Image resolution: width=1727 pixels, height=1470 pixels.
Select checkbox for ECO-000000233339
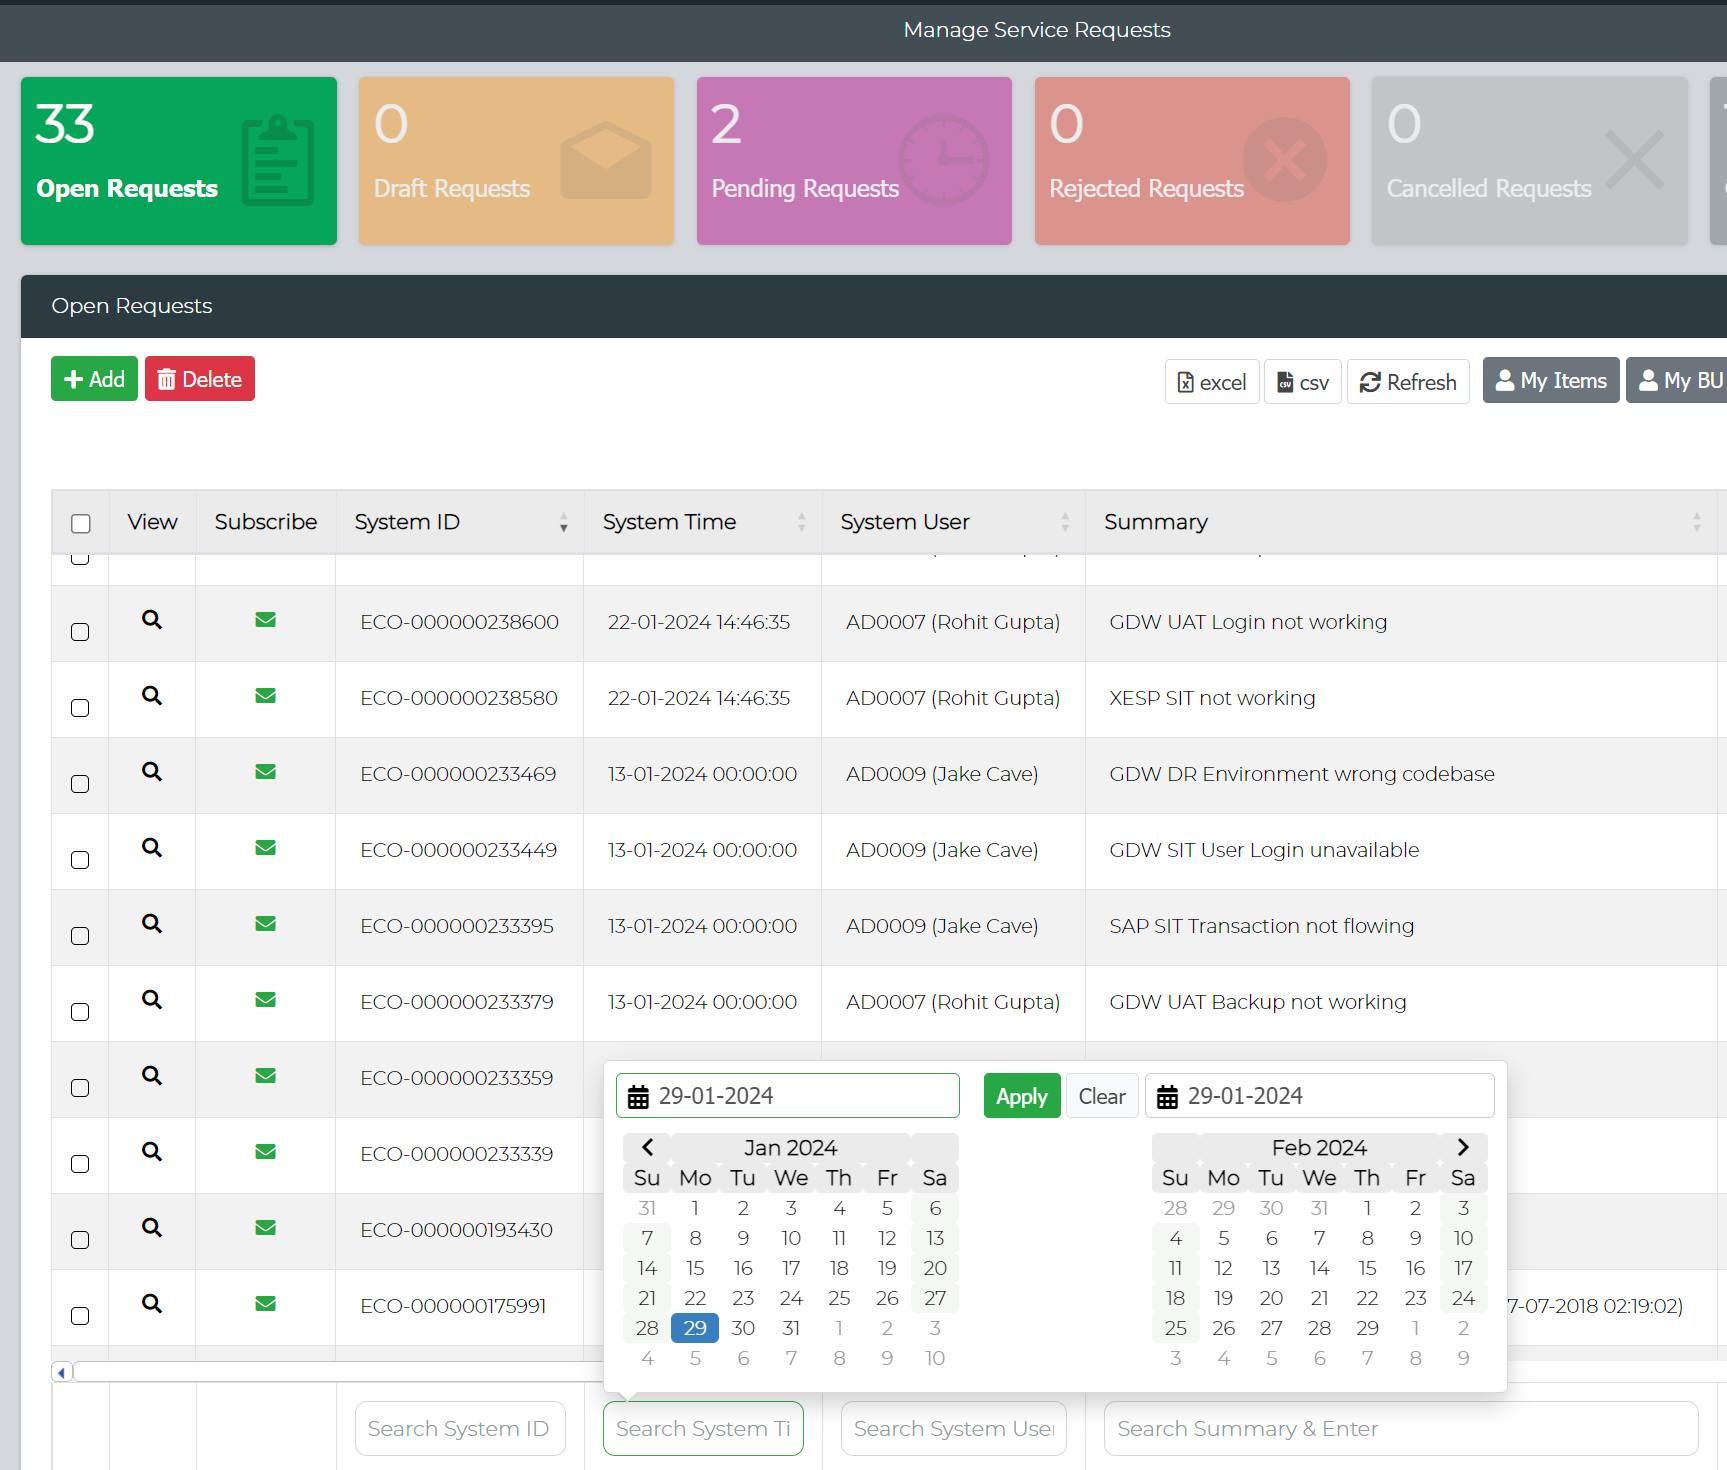click(x=80, y=1164)
